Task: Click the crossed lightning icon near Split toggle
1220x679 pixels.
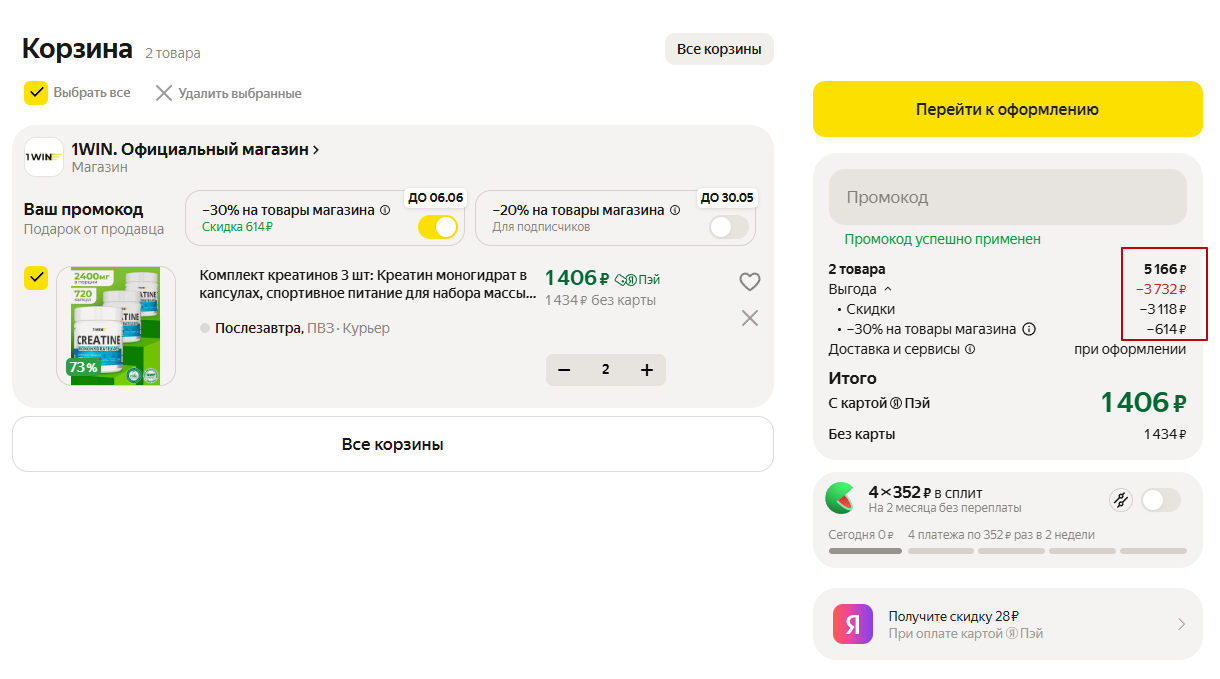Action: pyautogui.click(x=1121, y=500)
